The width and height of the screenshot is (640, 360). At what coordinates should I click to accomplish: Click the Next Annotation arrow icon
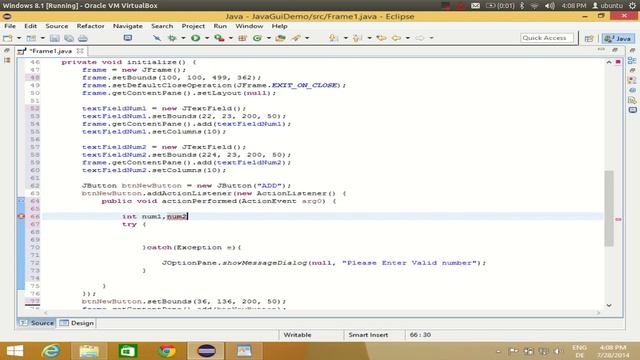point(334,38)
